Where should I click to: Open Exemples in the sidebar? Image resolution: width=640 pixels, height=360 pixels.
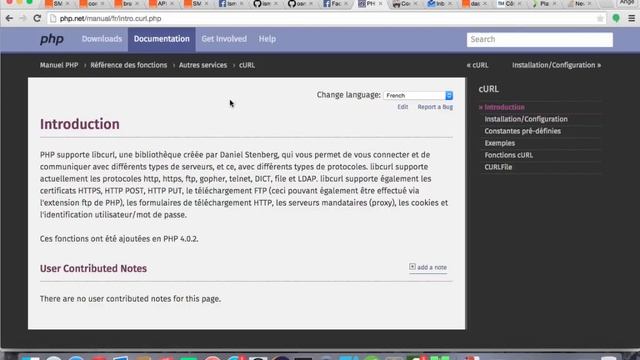tap(500, 143)
